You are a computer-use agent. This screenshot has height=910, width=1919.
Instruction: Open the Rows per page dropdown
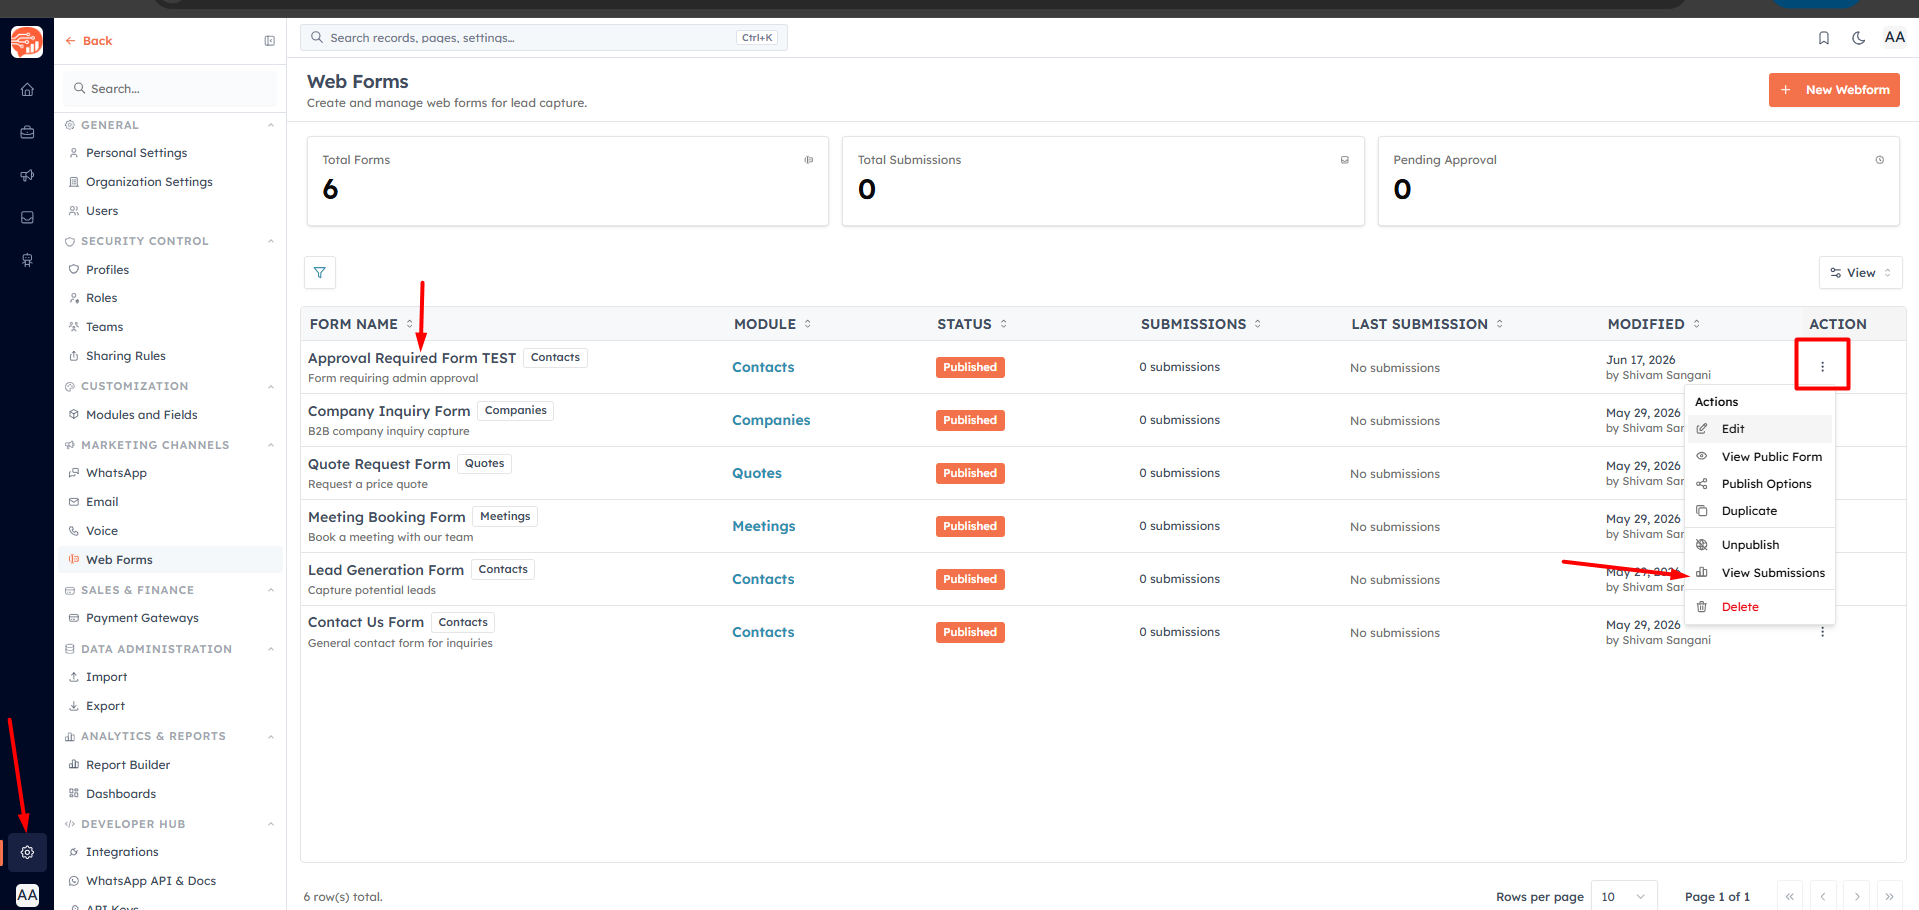pos(1624,896)
